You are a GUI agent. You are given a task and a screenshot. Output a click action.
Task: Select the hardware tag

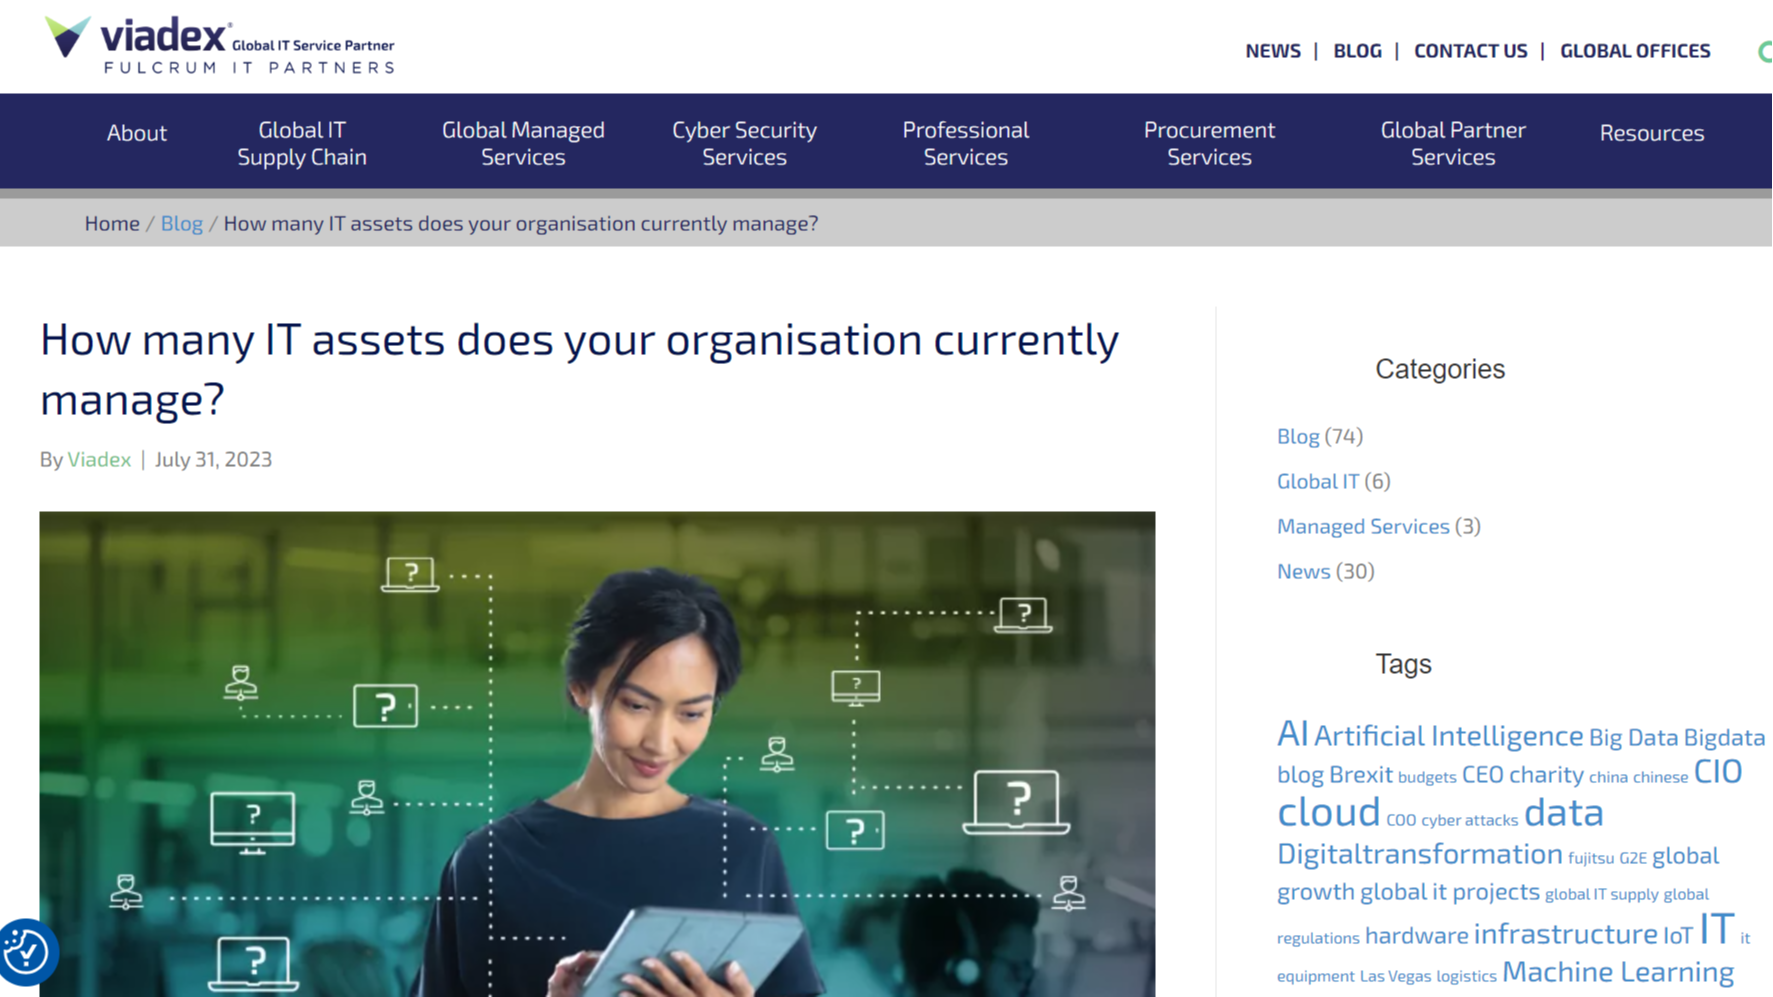(x=1416, y=936)
